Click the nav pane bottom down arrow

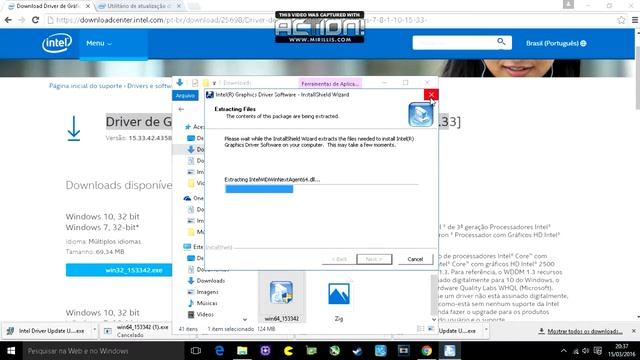click(244, 319)
